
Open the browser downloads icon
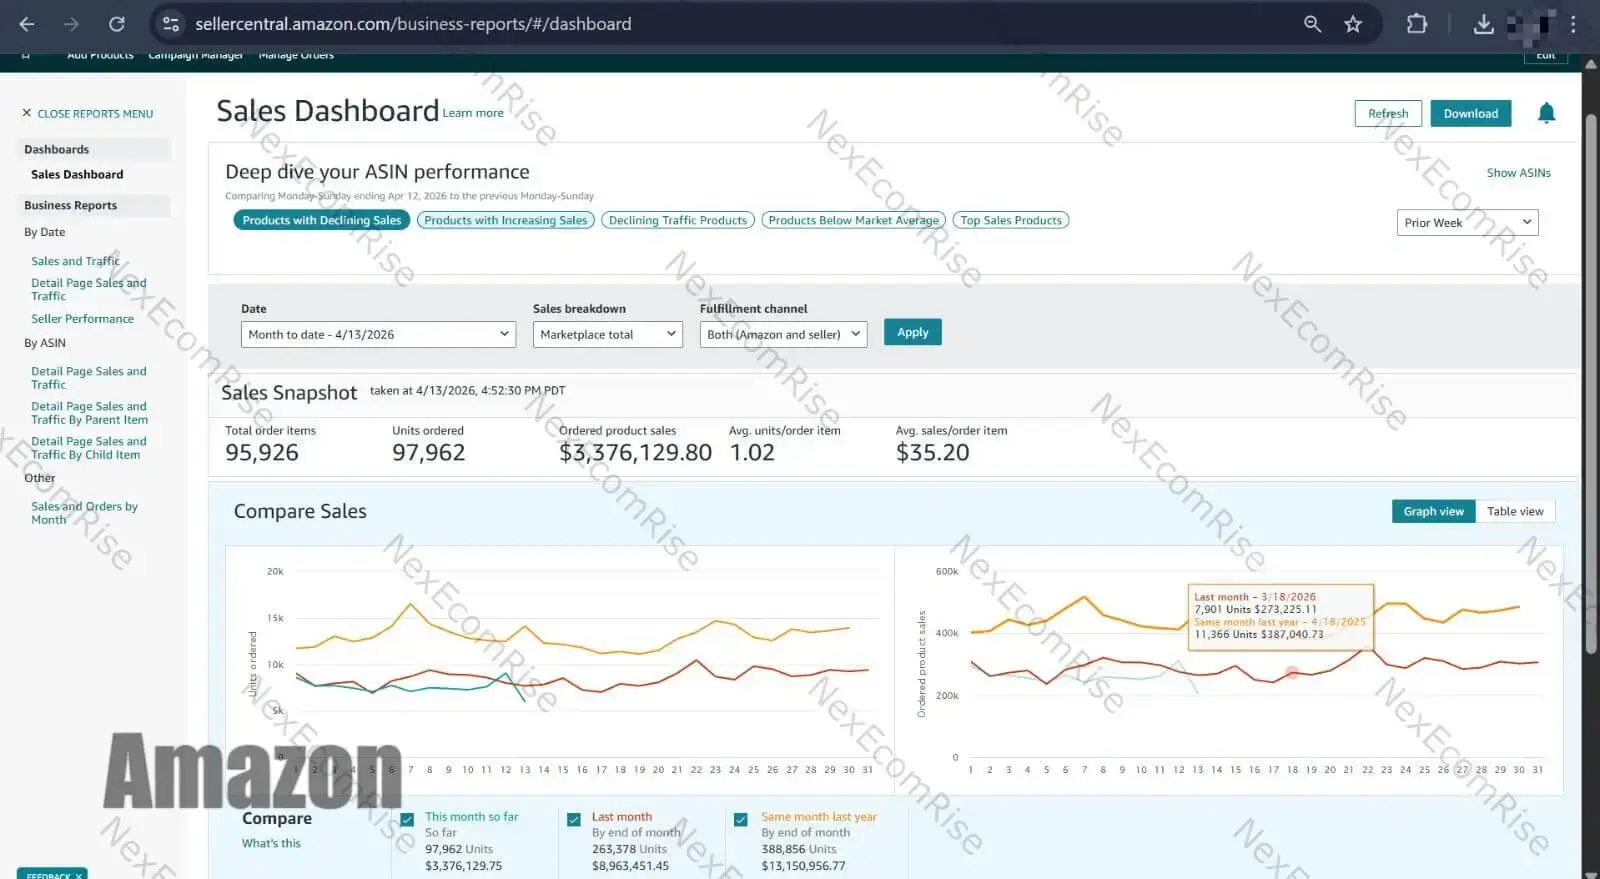pos(1484,24)
